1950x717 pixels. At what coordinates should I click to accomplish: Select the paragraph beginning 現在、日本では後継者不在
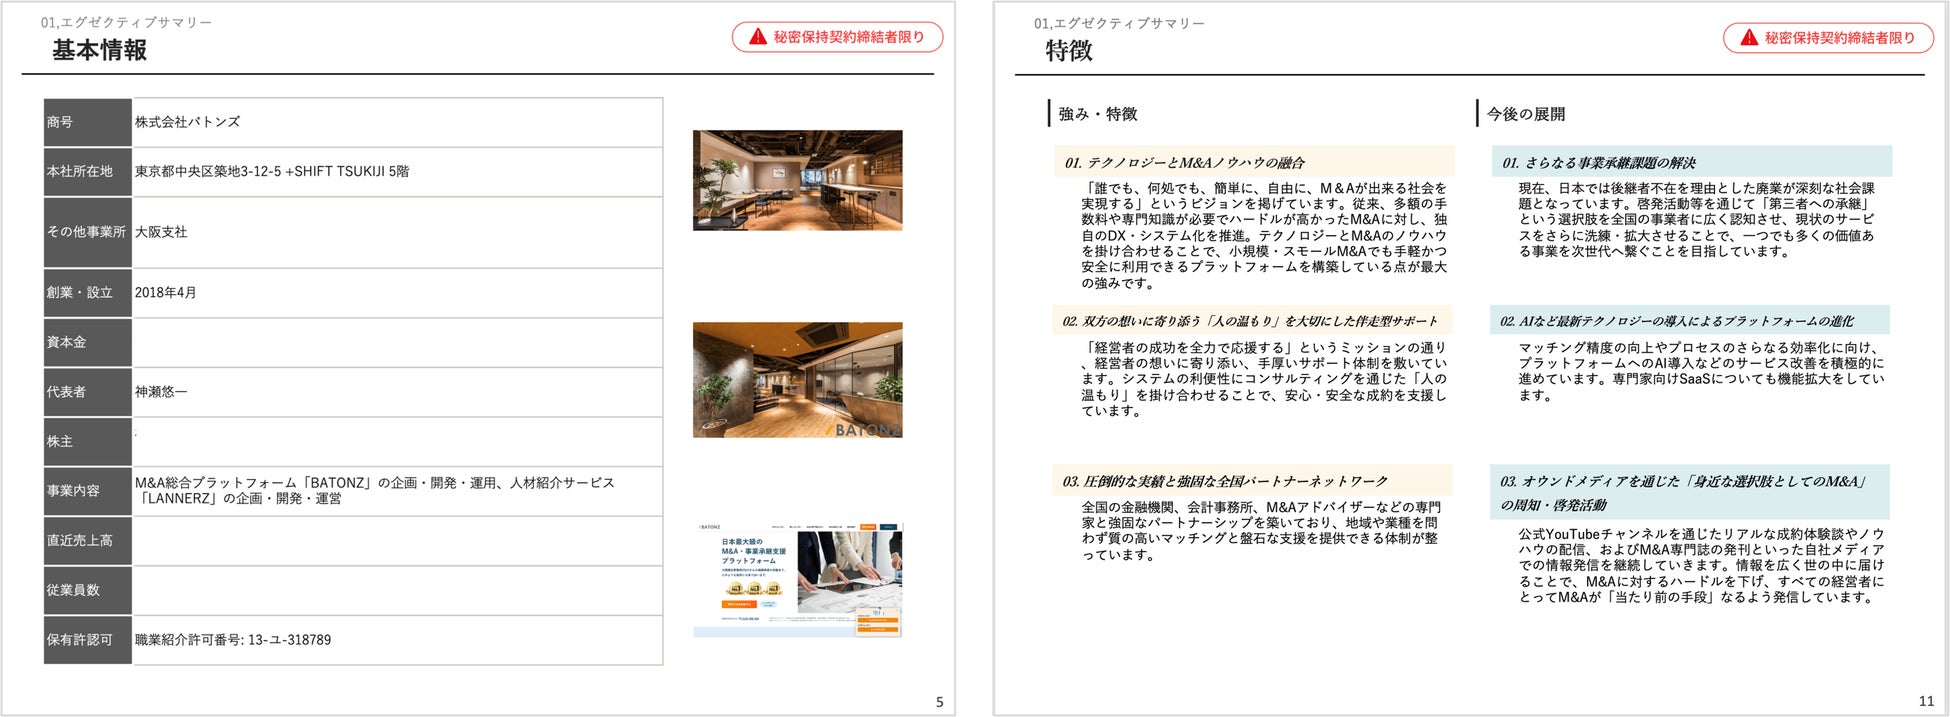click(x=1697, y=219)
